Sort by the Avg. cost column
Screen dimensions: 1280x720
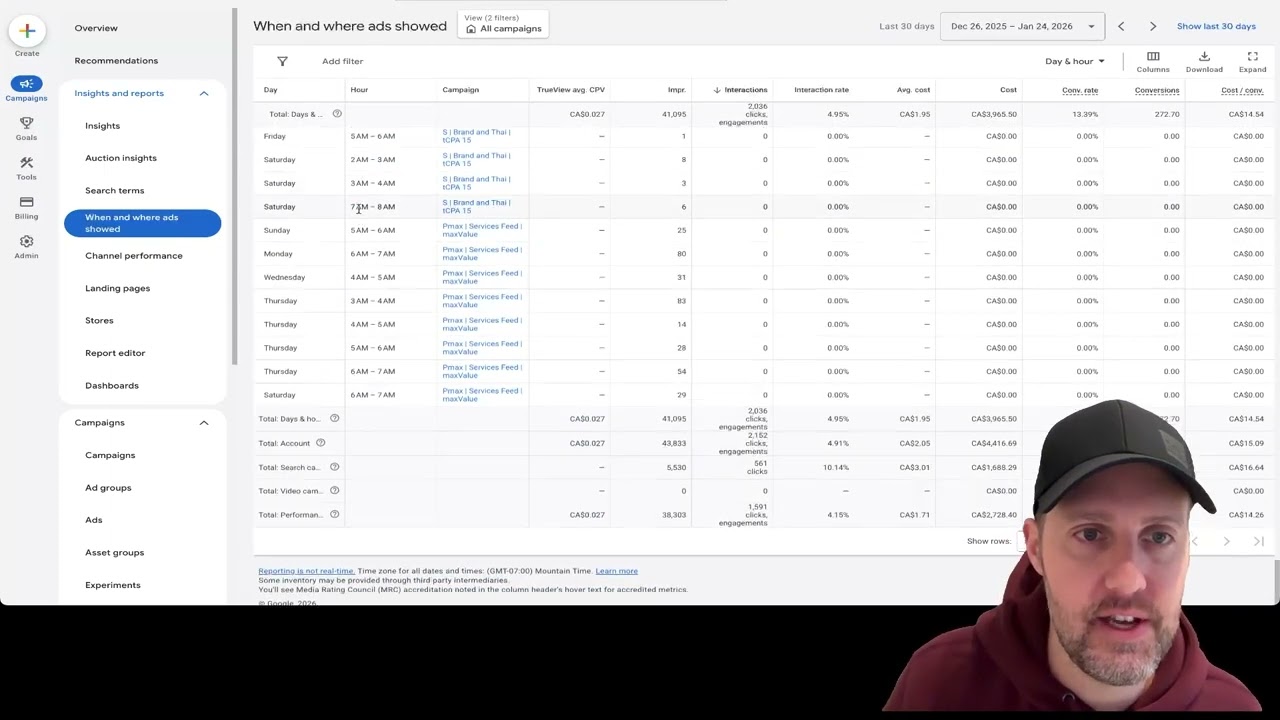(x=914, y=90)
